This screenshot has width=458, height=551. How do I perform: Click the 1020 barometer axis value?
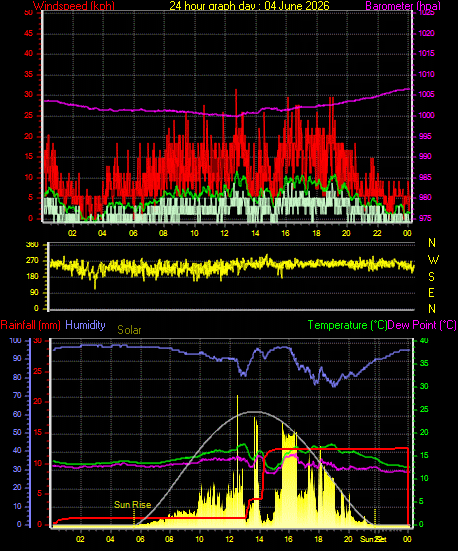(x=427, y=33)
